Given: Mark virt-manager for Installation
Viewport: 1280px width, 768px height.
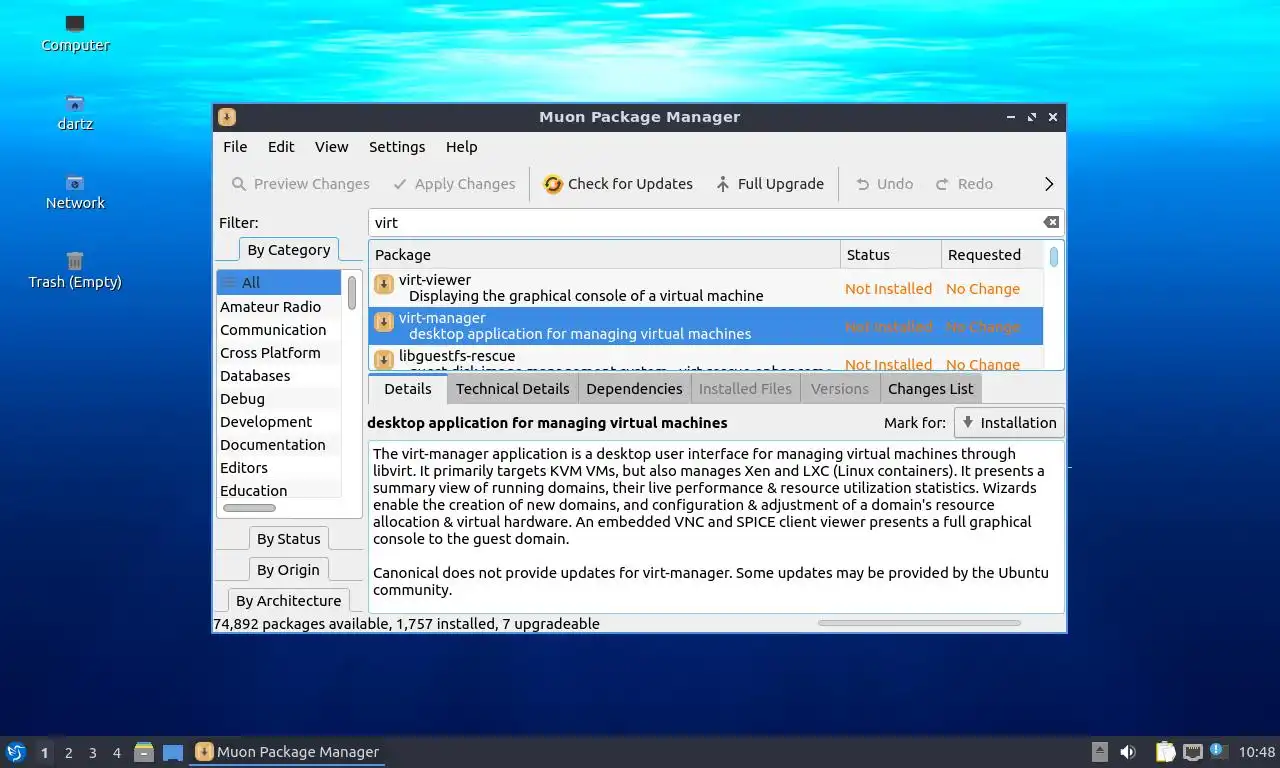Looking at the screenshot, I should pos(1009,423).
